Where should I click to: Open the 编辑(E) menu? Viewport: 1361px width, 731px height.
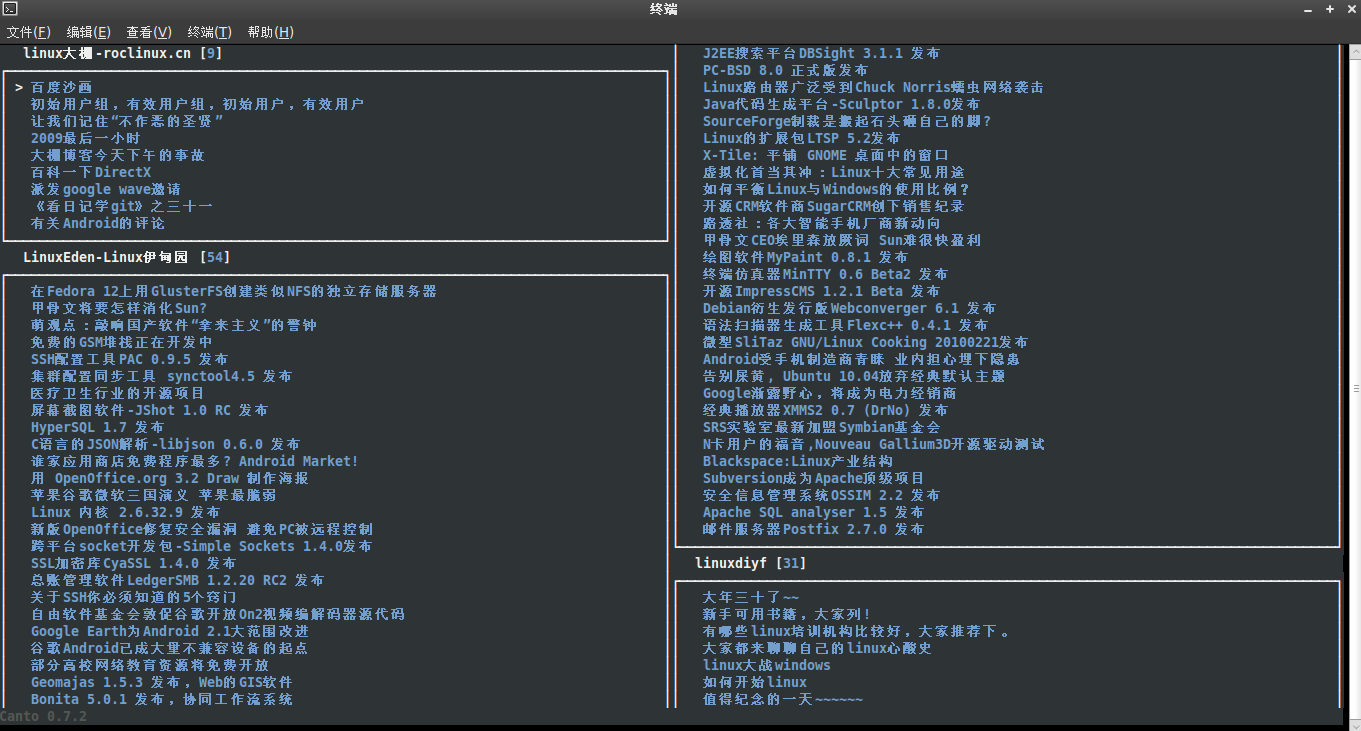(88, 32)
